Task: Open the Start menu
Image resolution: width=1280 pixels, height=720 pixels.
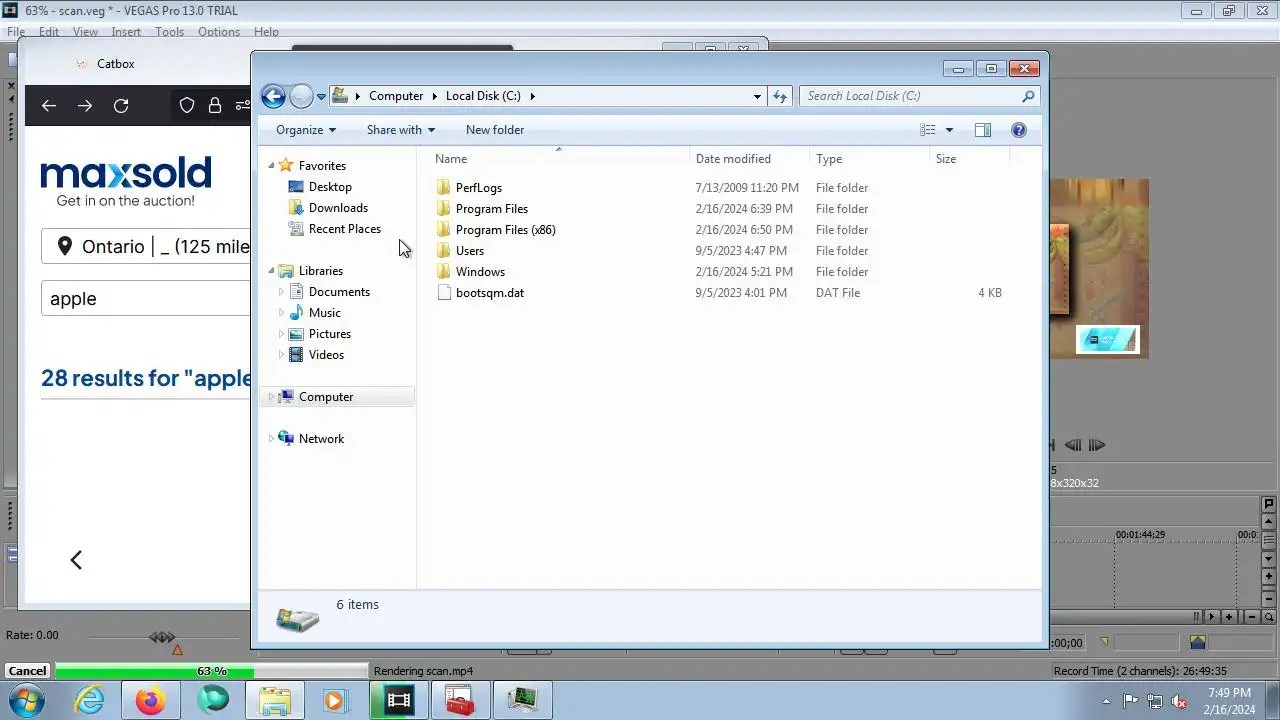Action: 27,700
